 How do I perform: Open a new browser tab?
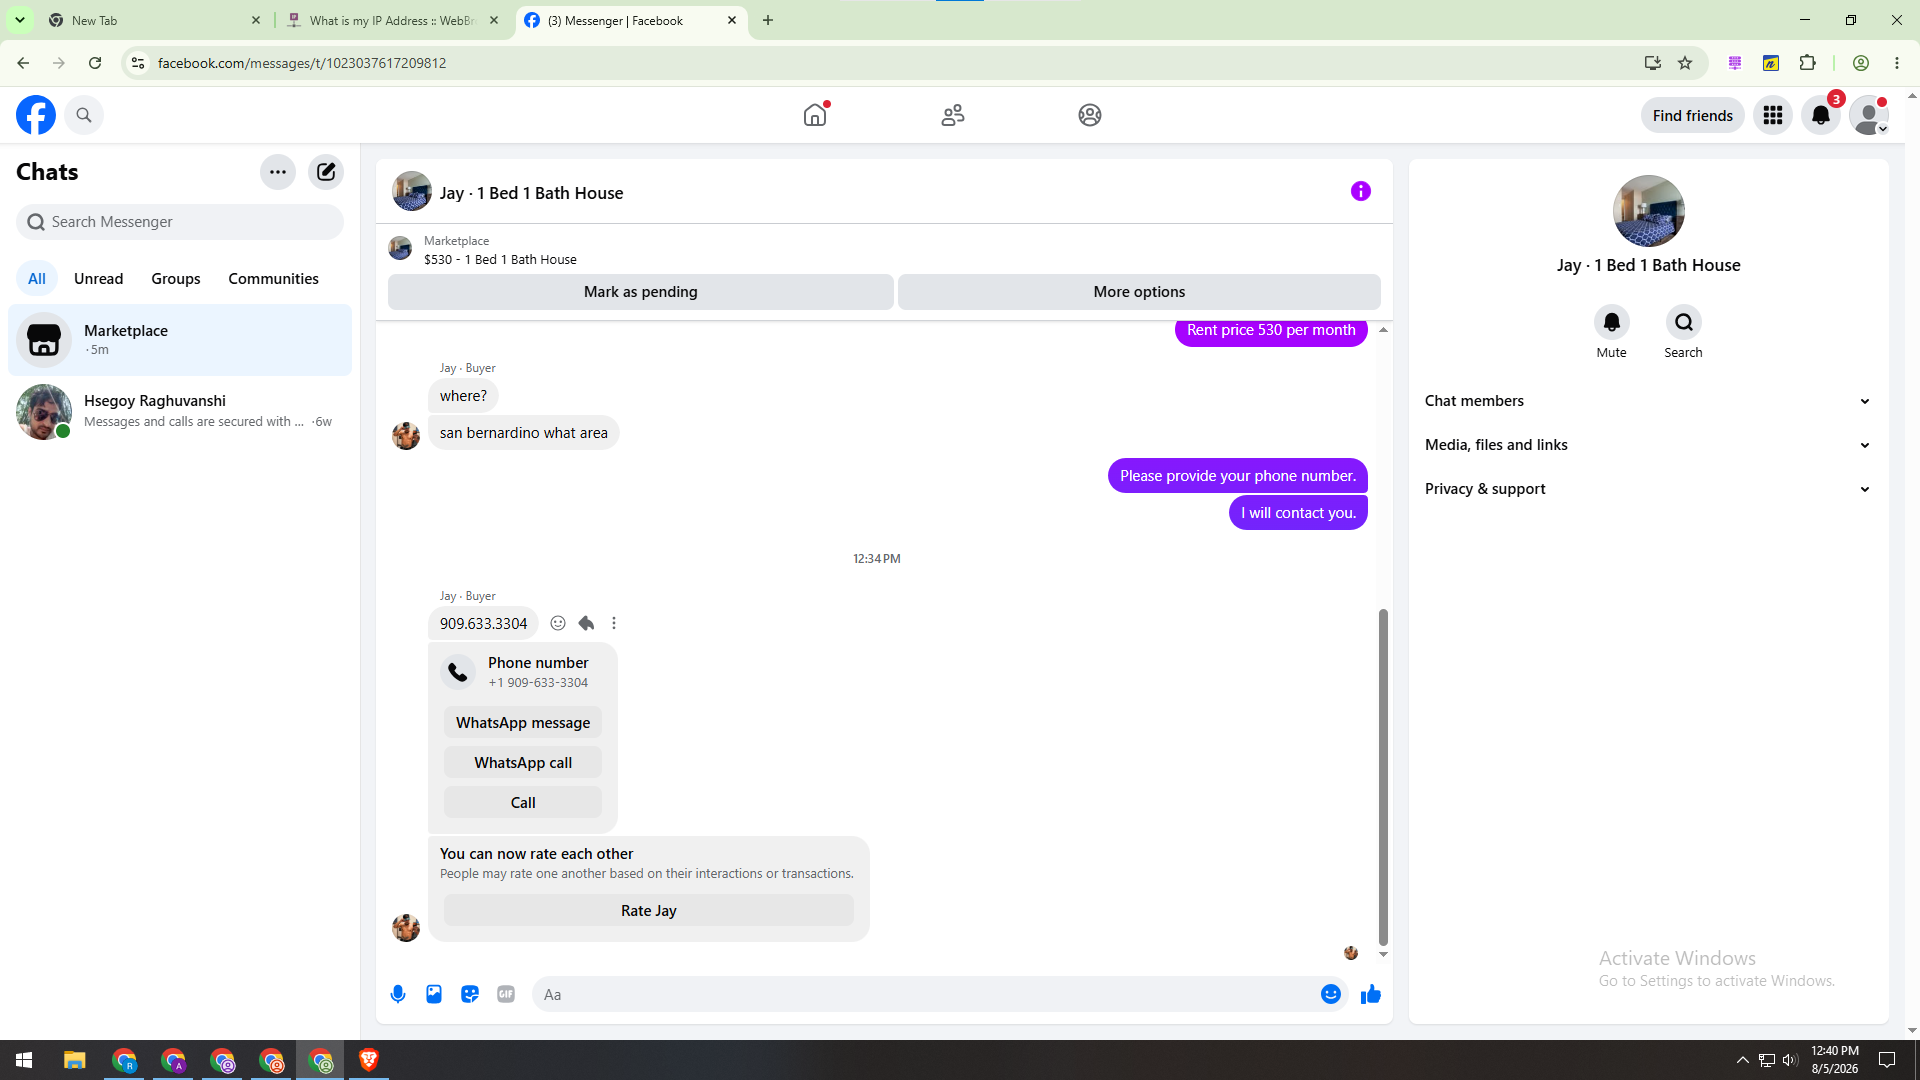tap(768, 20)
